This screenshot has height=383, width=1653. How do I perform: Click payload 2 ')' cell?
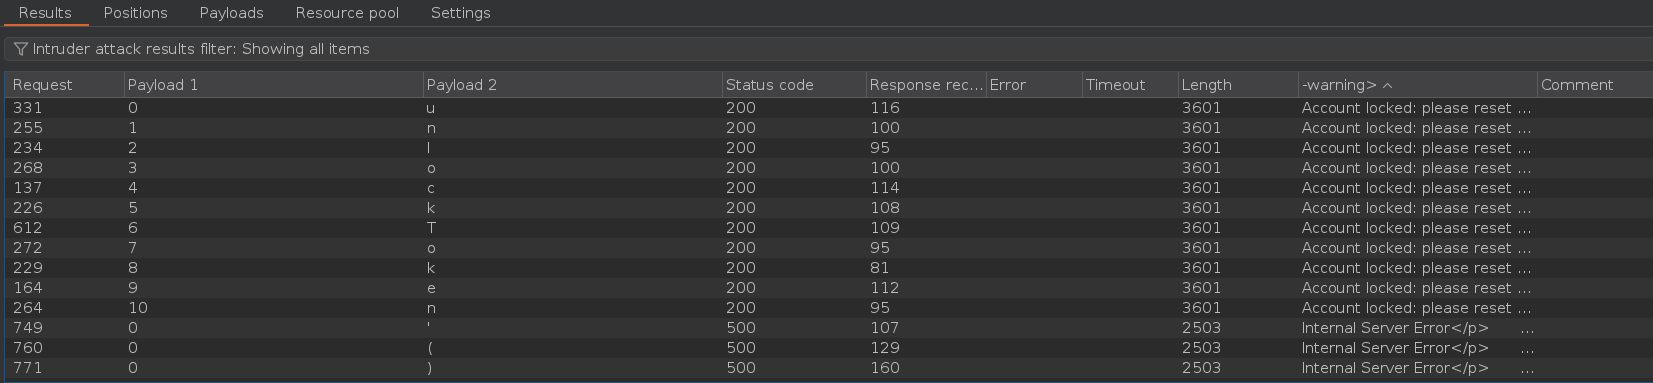coord(572,368)
